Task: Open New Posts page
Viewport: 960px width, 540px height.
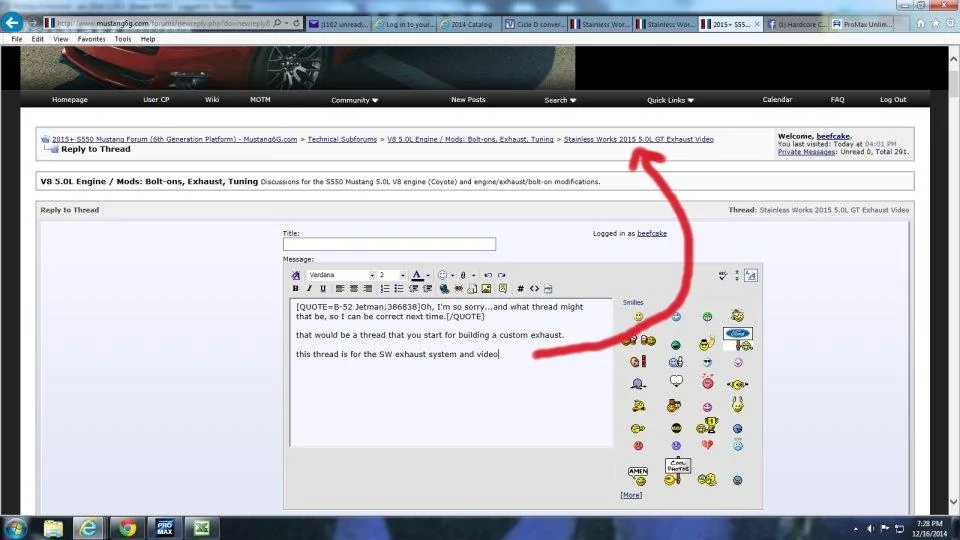Action: [x=468, y=99]
